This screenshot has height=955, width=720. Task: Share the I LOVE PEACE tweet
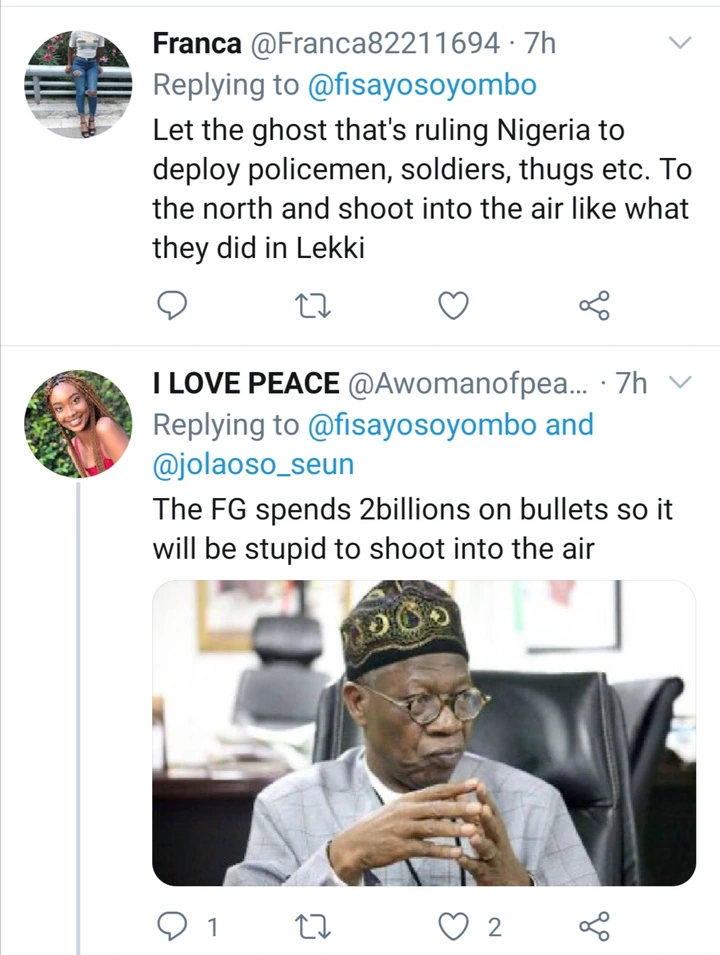tap(594, 927)
